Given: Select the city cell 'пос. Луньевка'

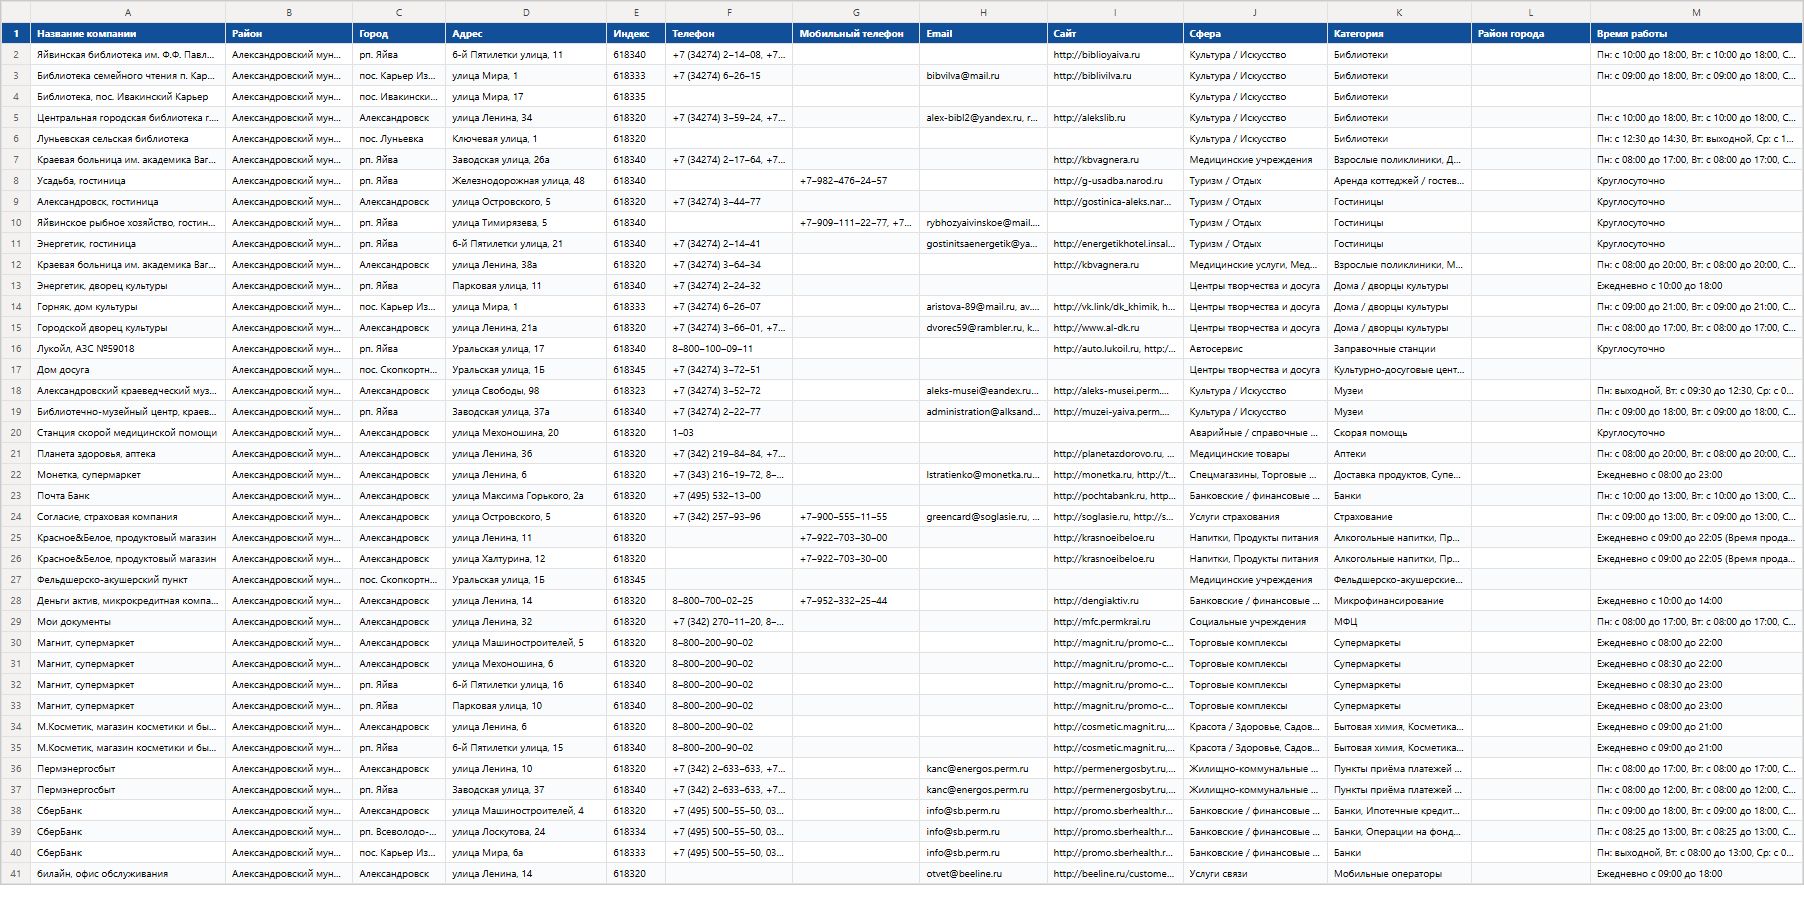Looking at the screenshot, I should (399, 139).
